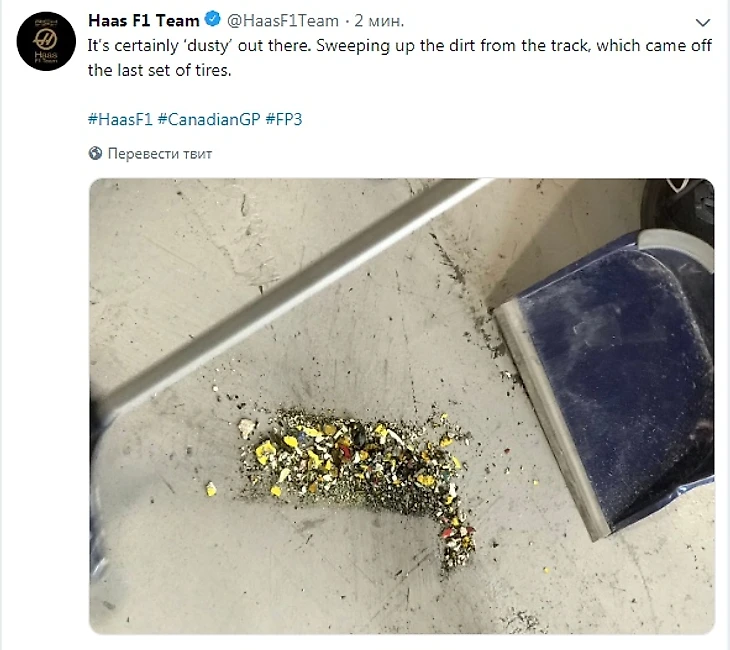
Task: Click the globe icon beside translate
Action: 95,153
